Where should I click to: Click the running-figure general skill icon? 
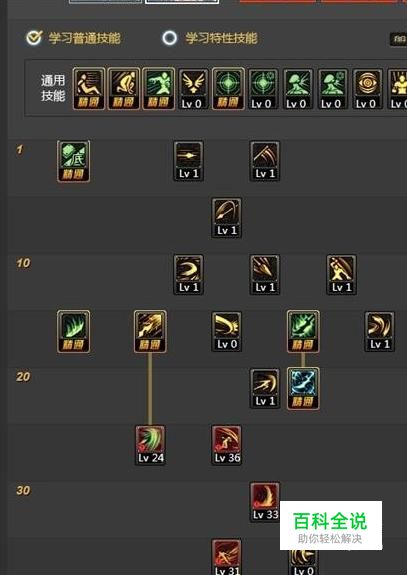click(x=89, y=89)
